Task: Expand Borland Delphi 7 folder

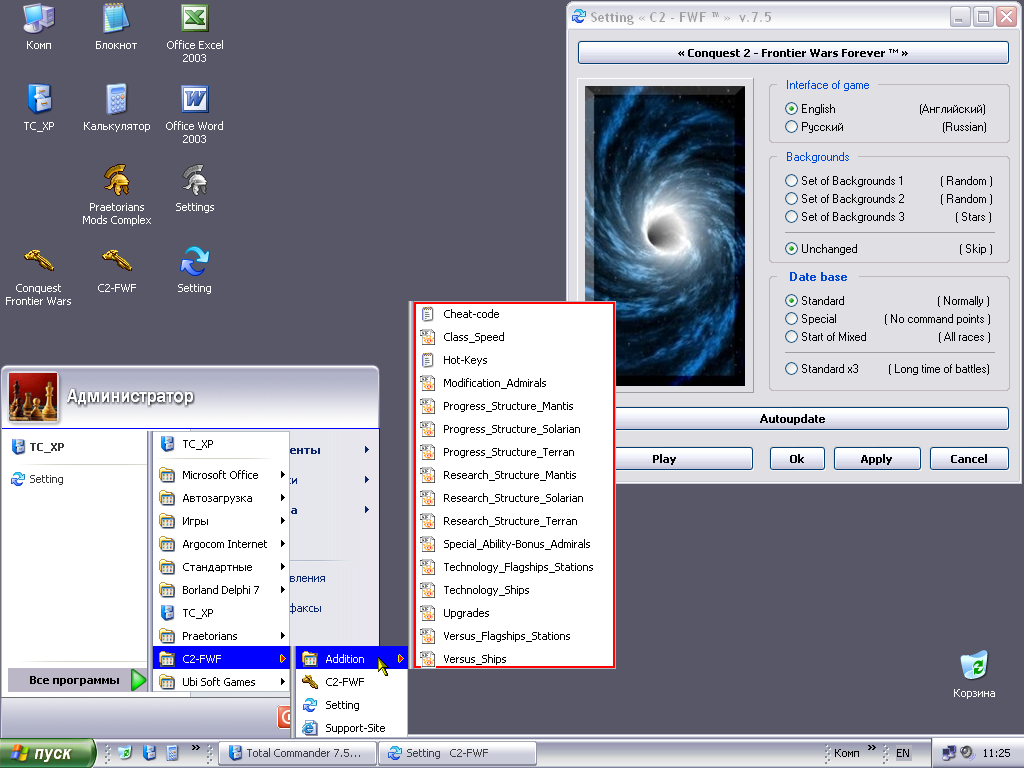Action: click(x=222, y=590)
